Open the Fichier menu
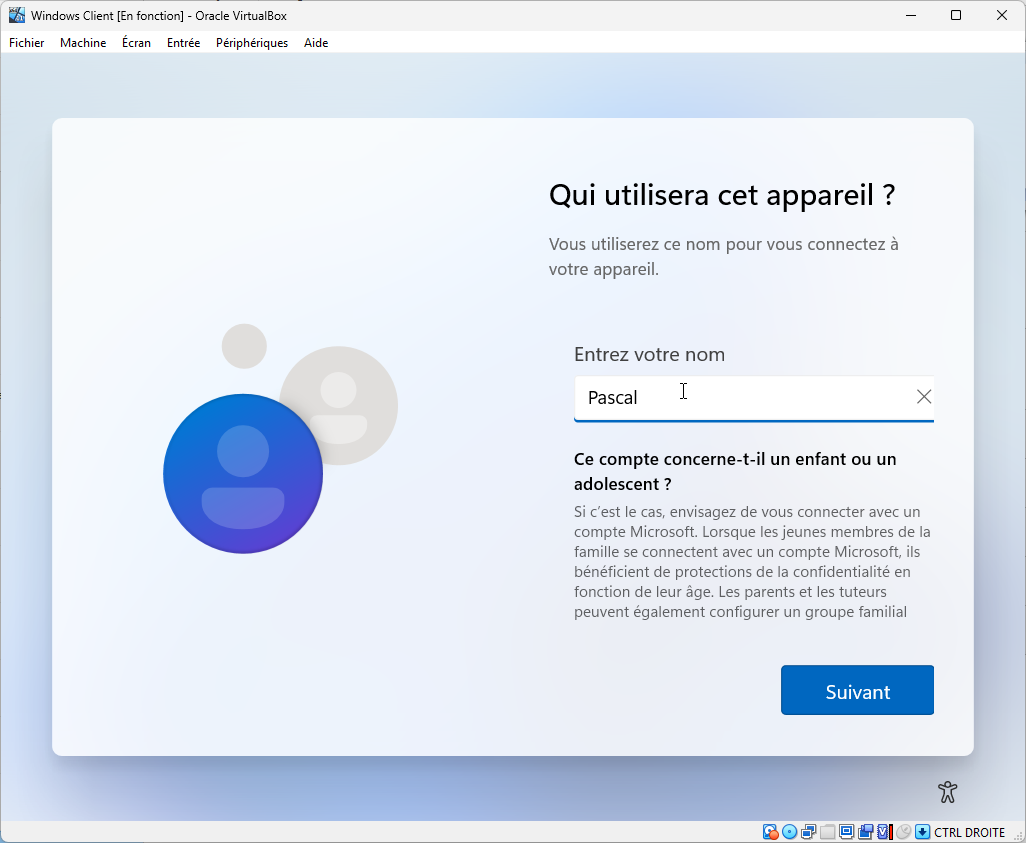The width and height of the screenshot is (1026, 843). click(26, 43)
